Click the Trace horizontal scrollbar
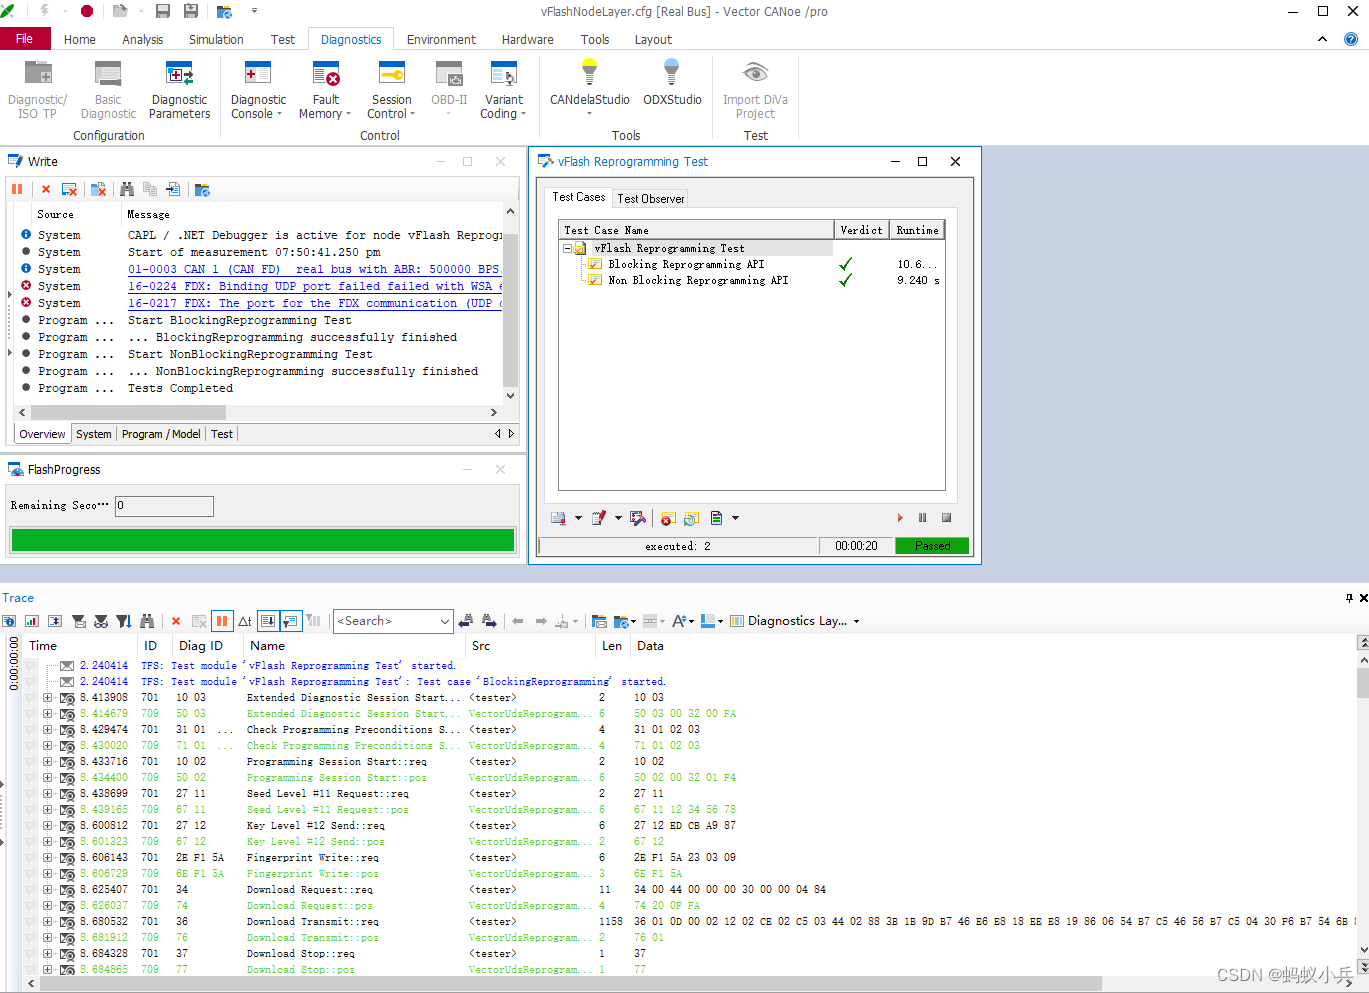 tap(570, 984)
